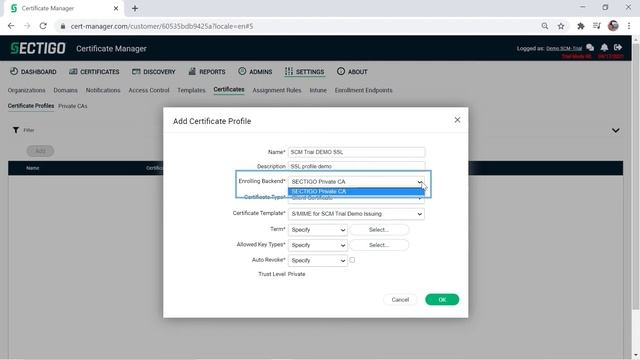640x360 pixels.
Task: Confirm profile with OK button
Action: (x=442, y=300)
